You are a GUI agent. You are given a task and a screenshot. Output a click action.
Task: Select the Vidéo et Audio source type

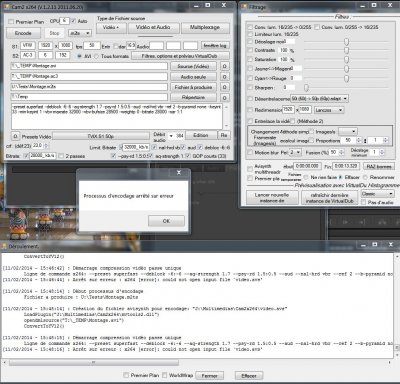(153, 28)
